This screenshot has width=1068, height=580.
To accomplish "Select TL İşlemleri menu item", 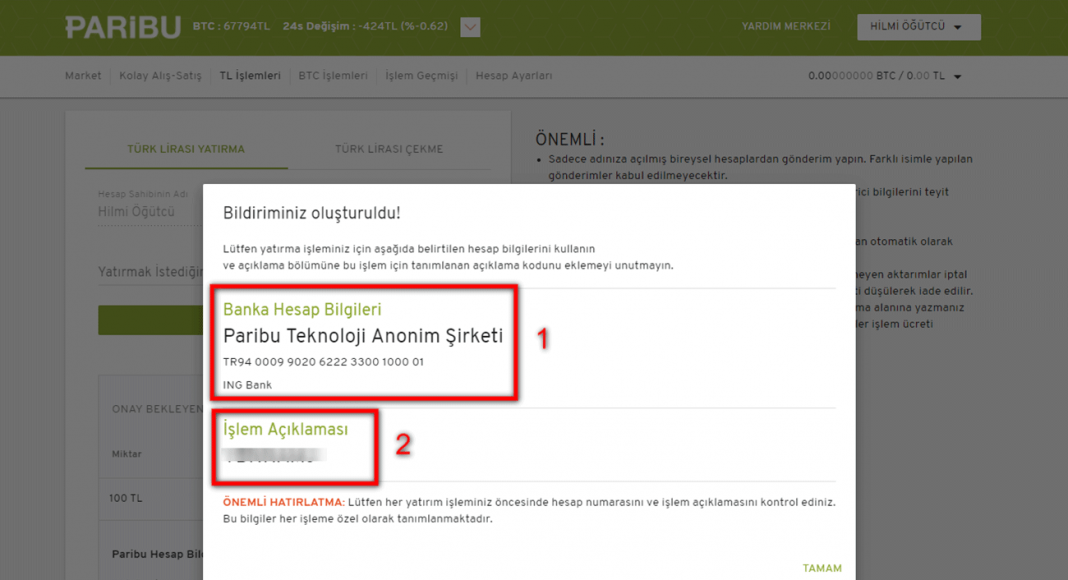I will [x=250, y=76].
